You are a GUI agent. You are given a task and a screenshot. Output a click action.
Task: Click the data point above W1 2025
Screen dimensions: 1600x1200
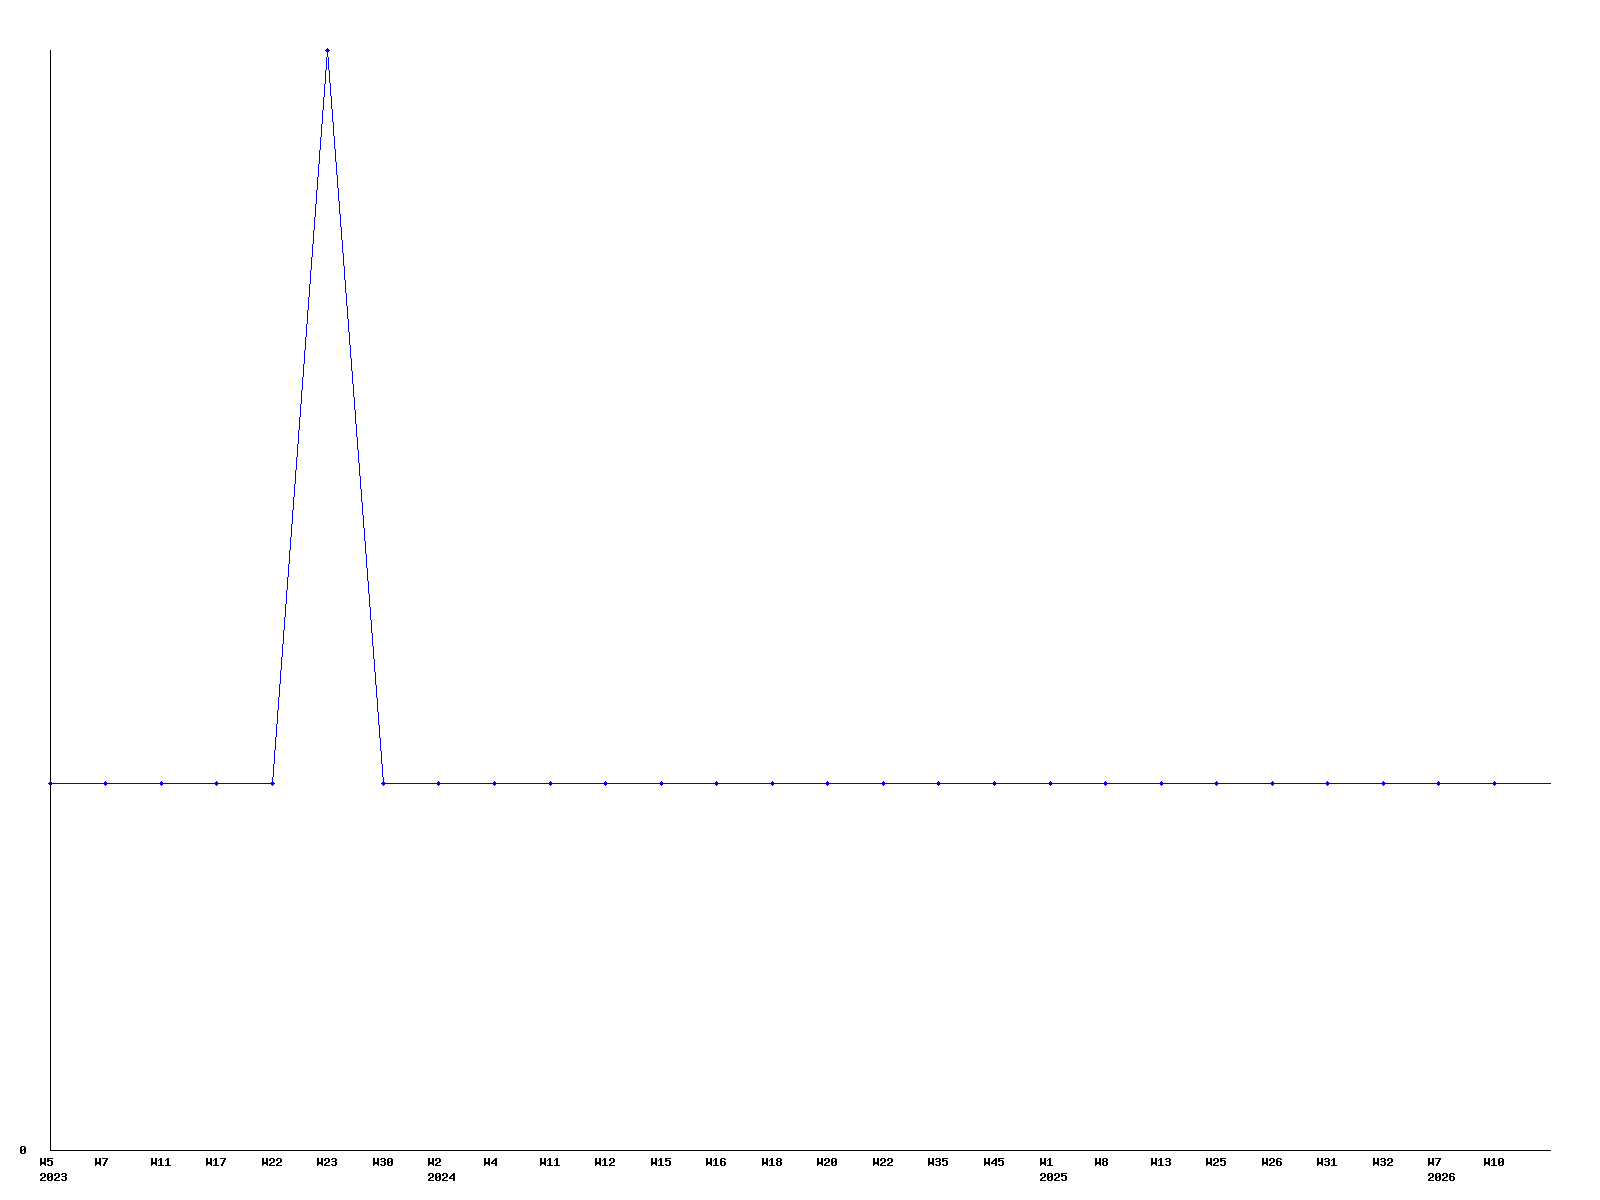click(x=1050, y=783)
